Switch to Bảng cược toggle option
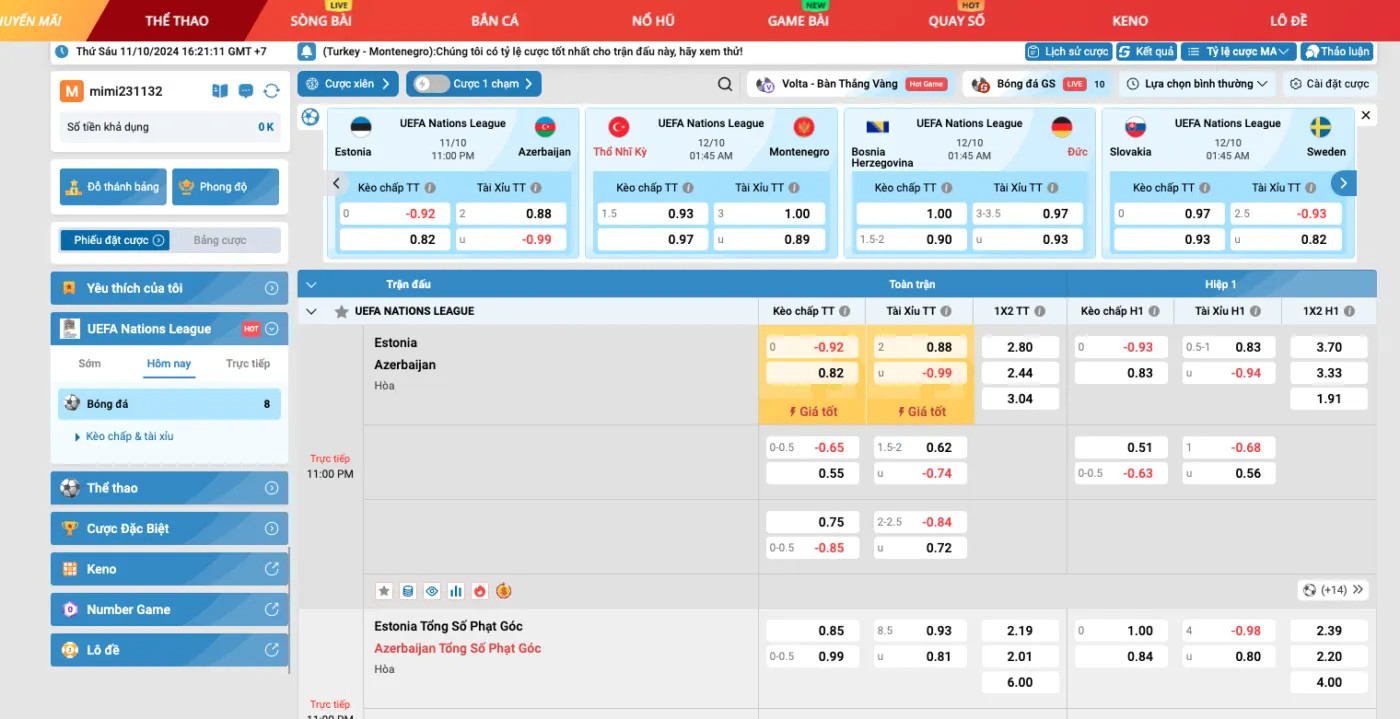 220,240
